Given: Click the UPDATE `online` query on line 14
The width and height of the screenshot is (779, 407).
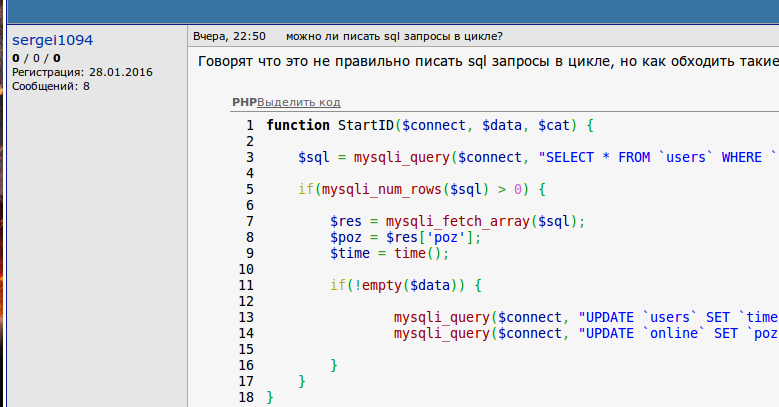Looking at the screenshot, I should 586,333.
